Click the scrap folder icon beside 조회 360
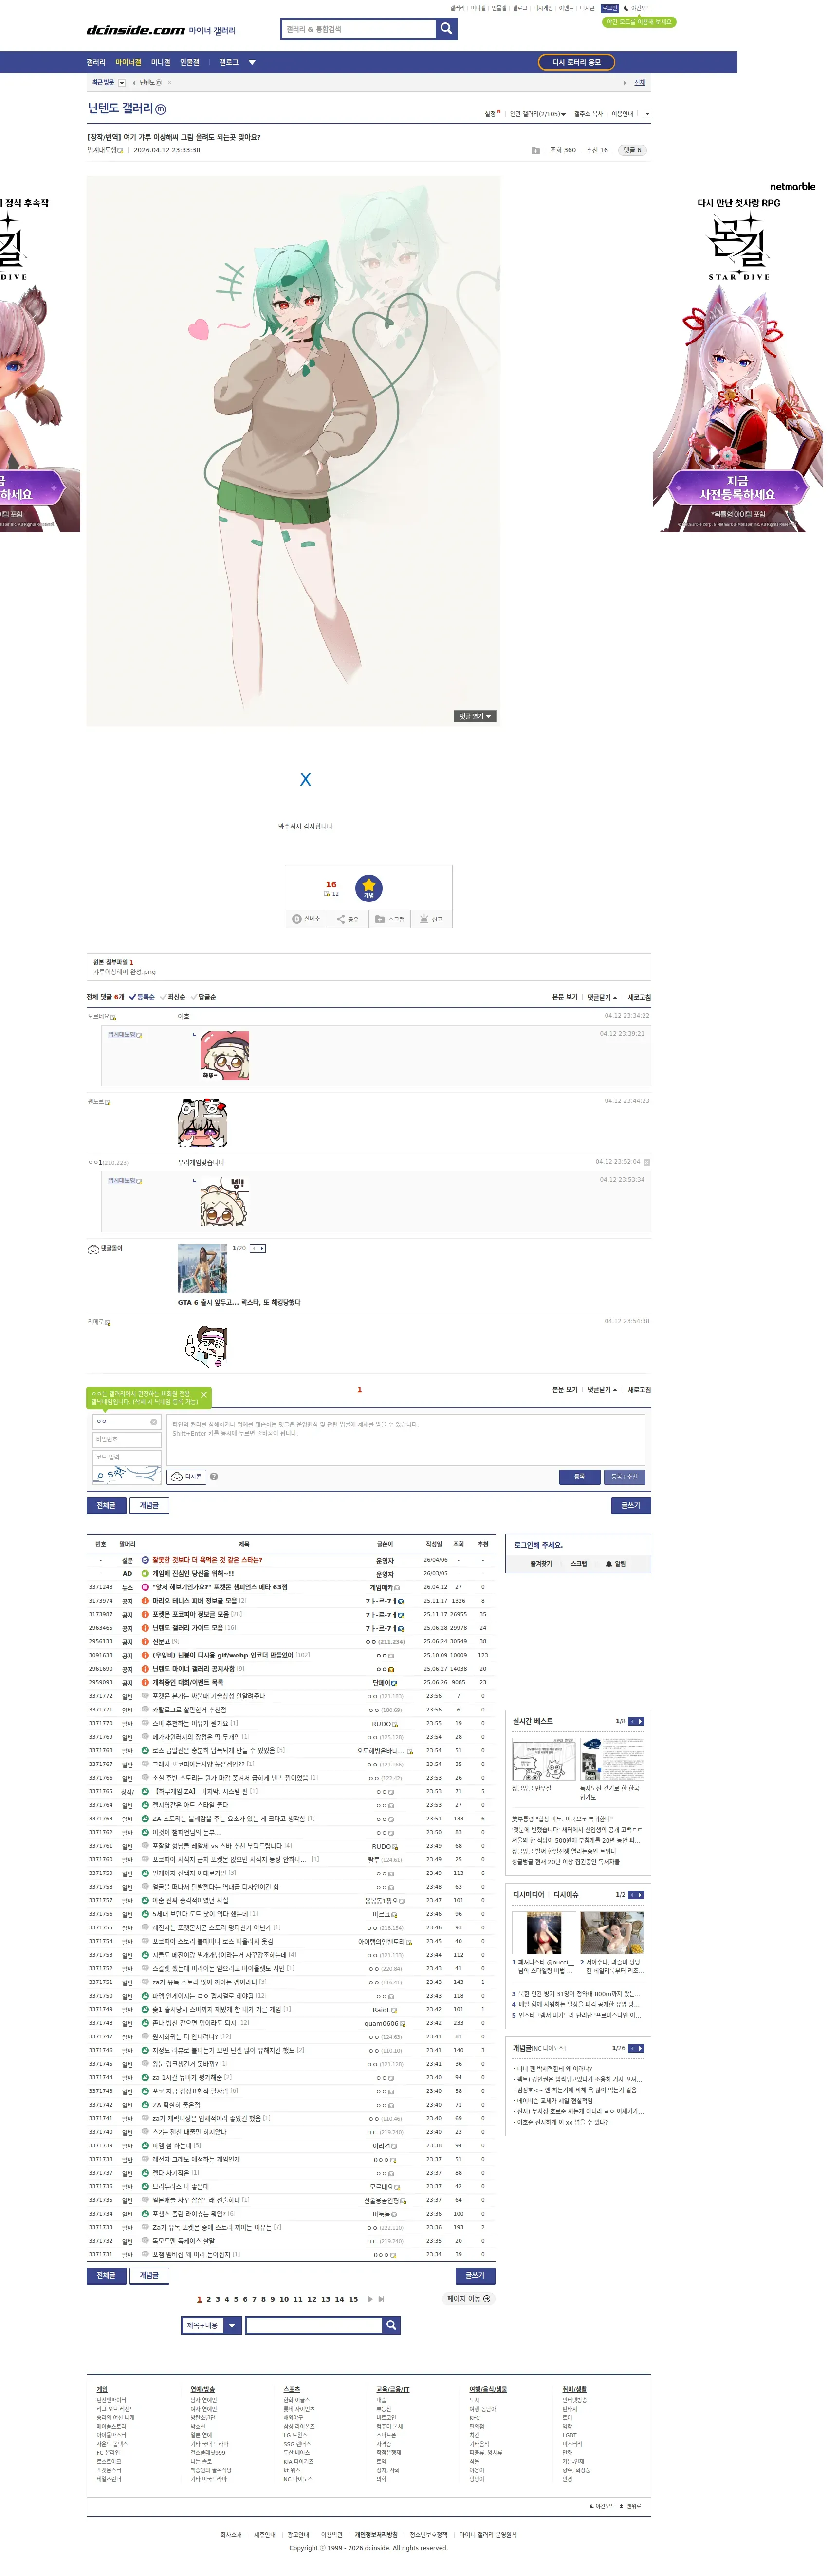This screenshot has height=2576, width=828. 535,150
